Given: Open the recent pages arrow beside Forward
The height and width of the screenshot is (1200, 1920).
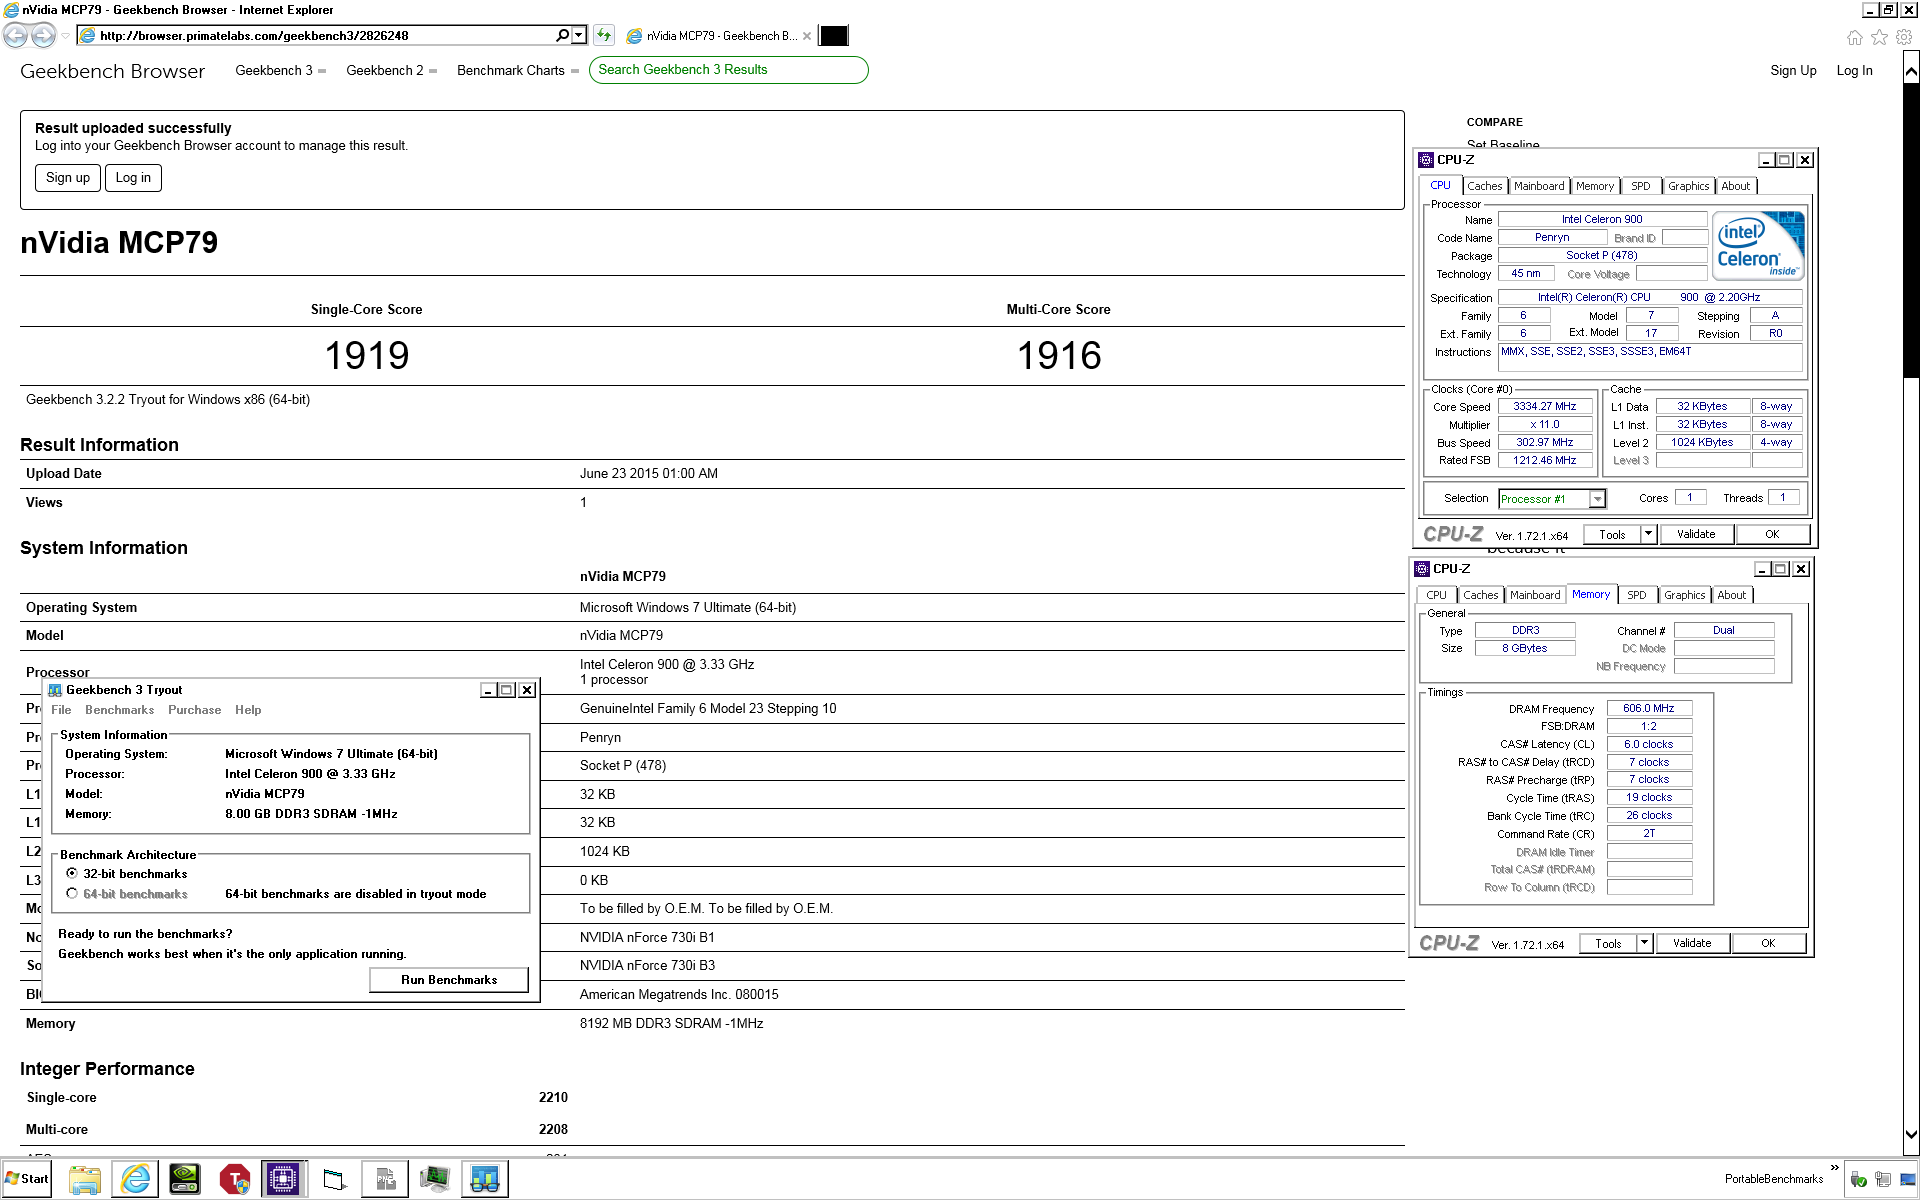Looking at the screenshot, I should (65, 36).
